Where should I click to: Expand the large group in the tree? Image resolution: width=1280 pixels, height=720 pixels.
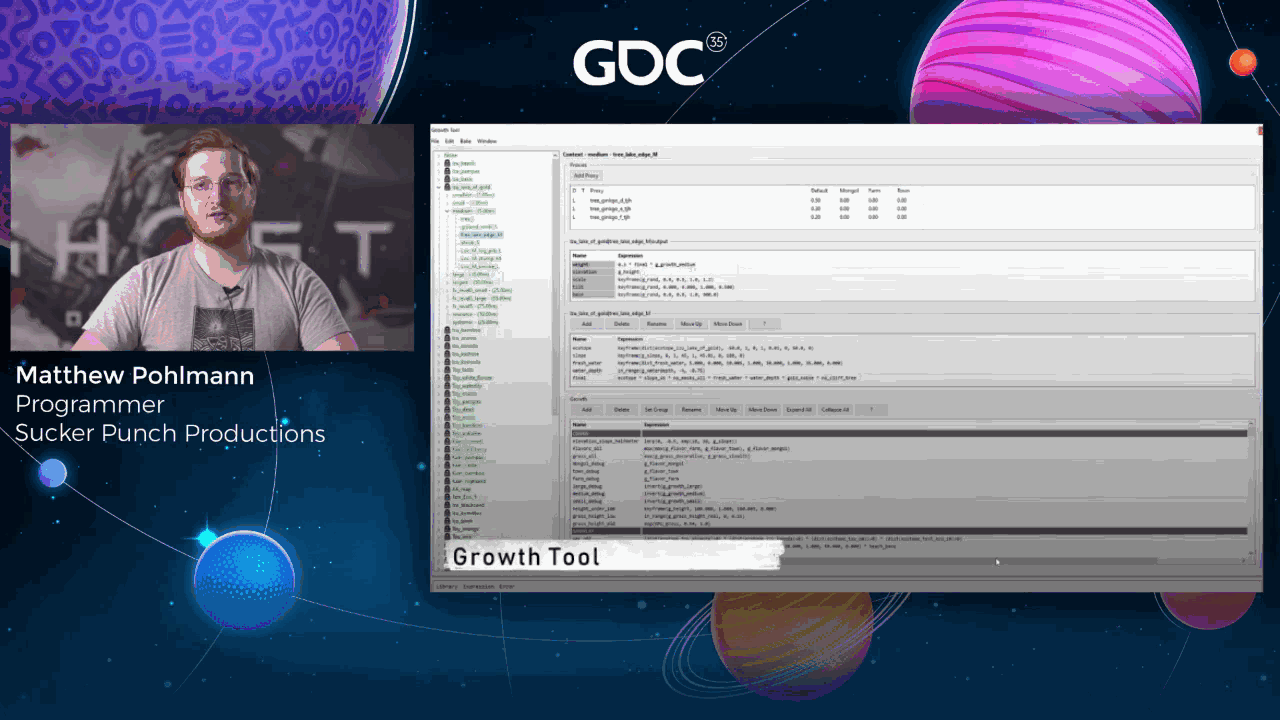[x=447, y=274]
